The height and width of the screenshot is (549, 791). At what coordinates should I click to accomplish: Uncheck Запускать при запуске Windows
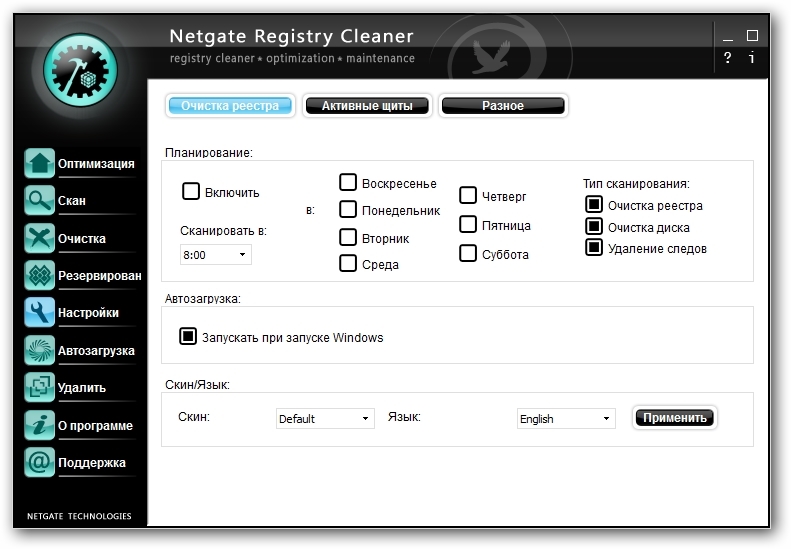[x=188, y=337]
